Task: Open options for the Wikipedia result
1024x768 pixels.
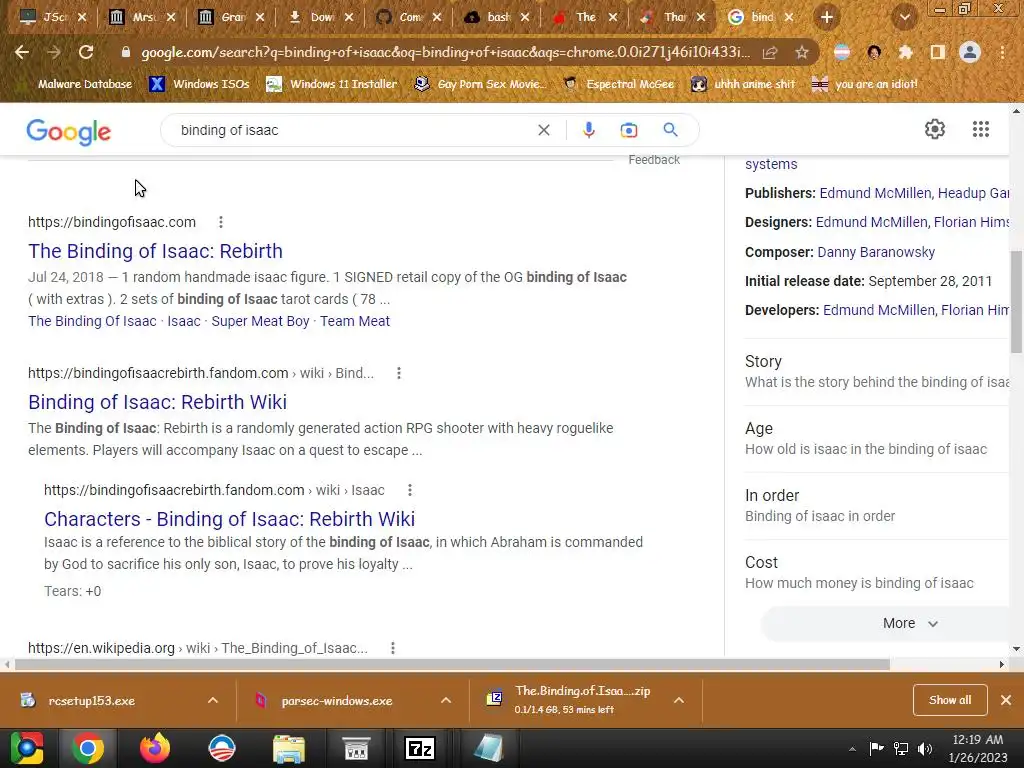Action: point(392,648)
